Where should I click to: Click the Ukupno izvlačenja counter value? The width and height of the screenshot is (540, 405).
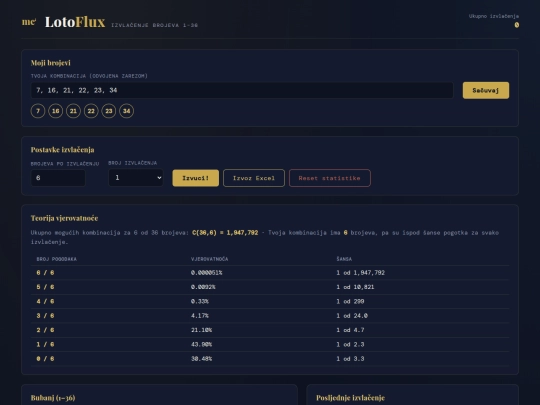coord(517,25)
